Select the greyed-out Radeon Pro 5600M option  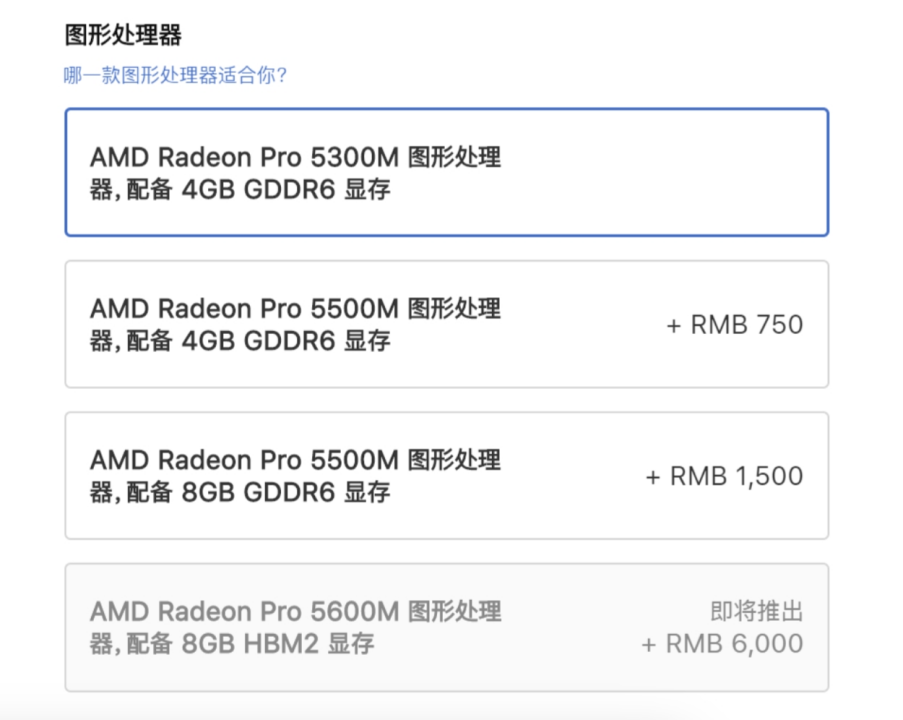click(x=446, y=627)
